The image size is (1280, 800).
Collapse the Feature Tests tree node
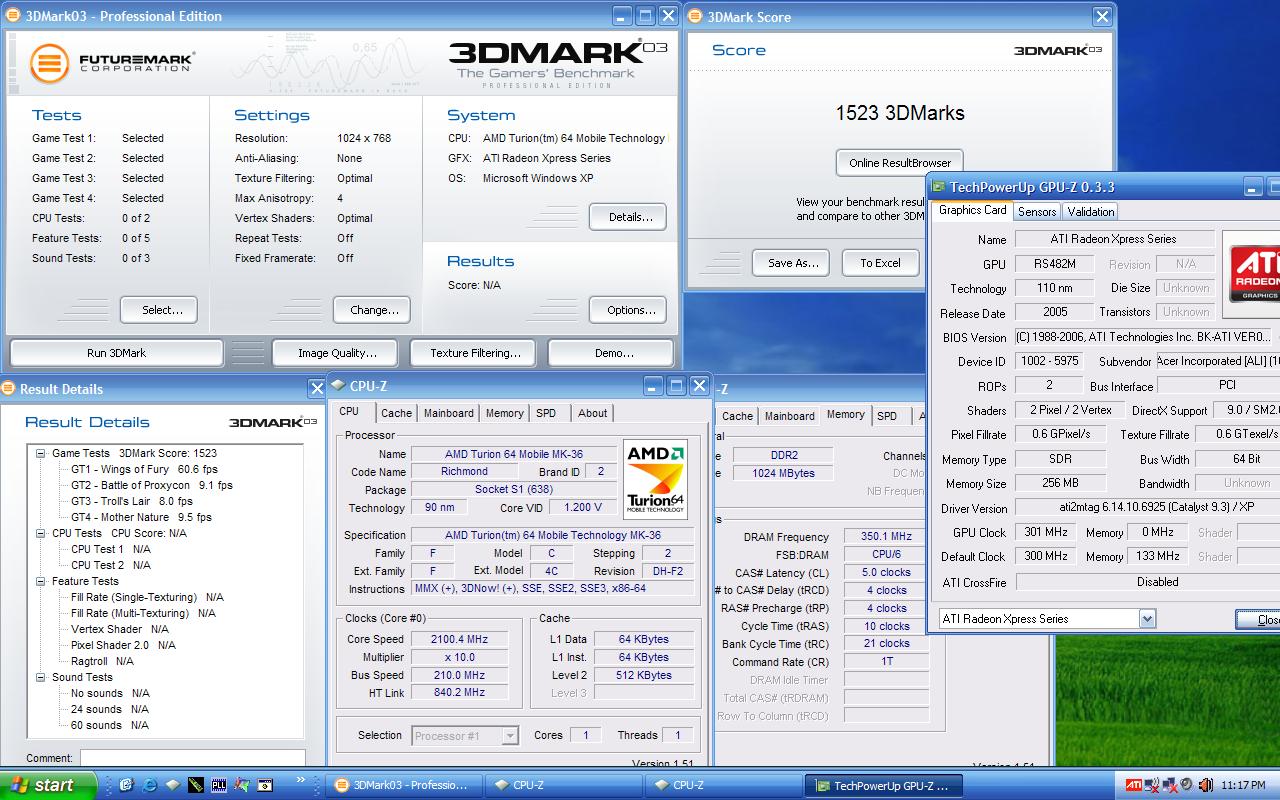tap(41, 581)
